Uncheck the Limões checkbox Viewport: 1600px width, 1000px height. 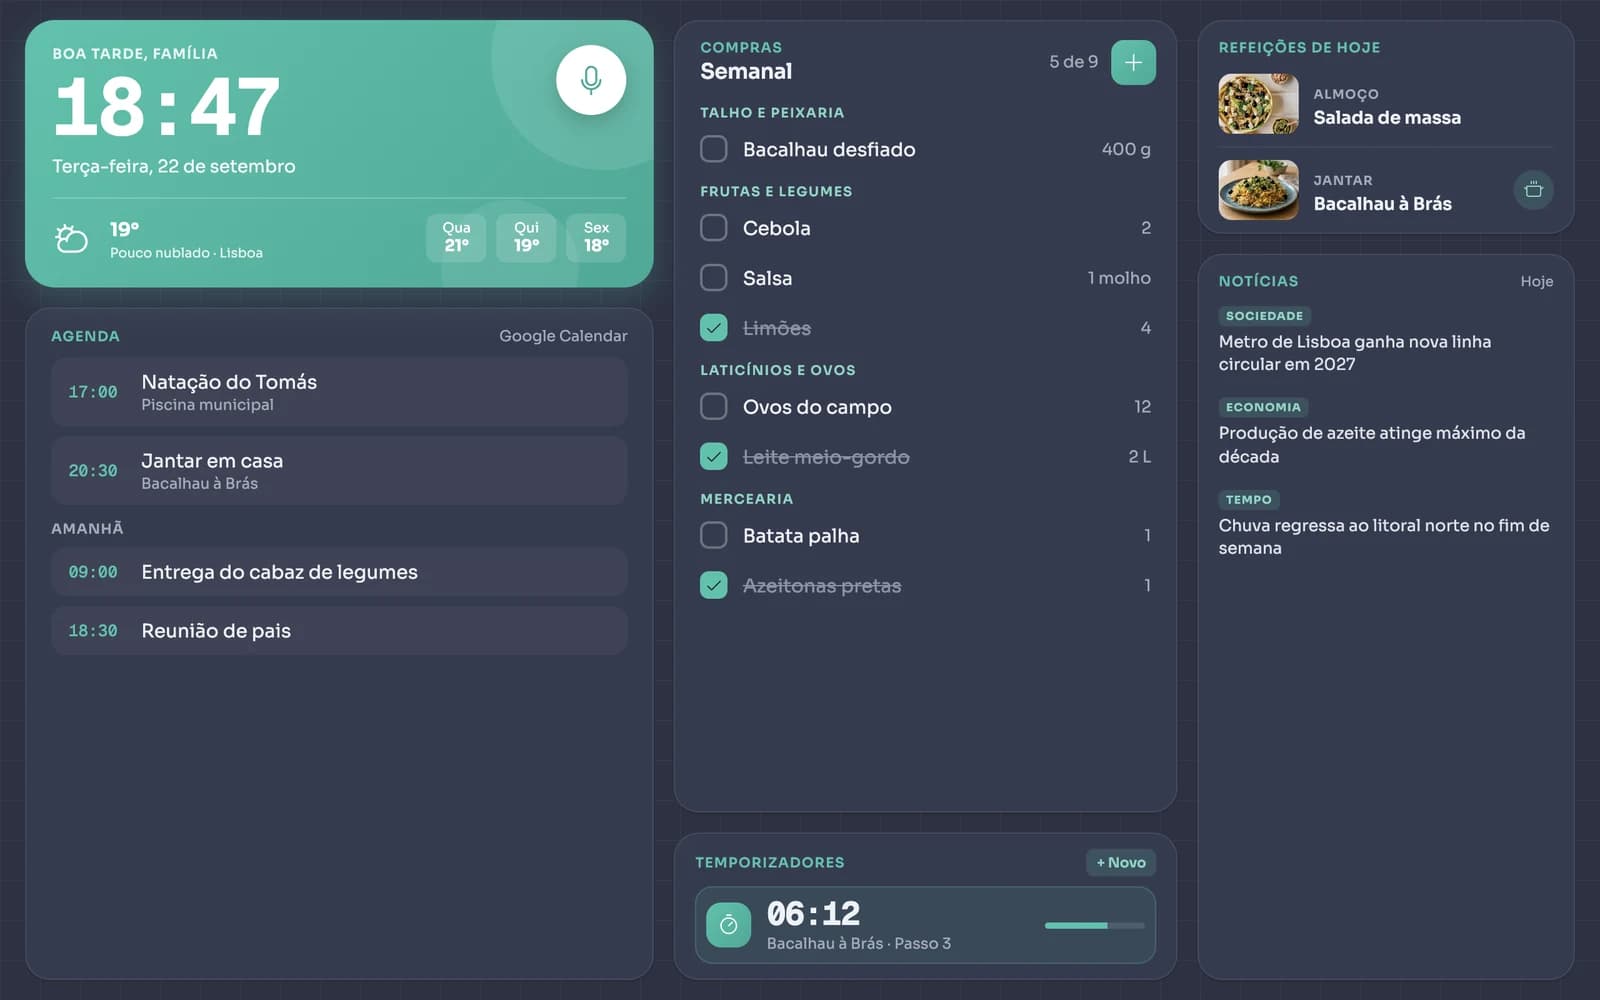[x=713, y=328]
